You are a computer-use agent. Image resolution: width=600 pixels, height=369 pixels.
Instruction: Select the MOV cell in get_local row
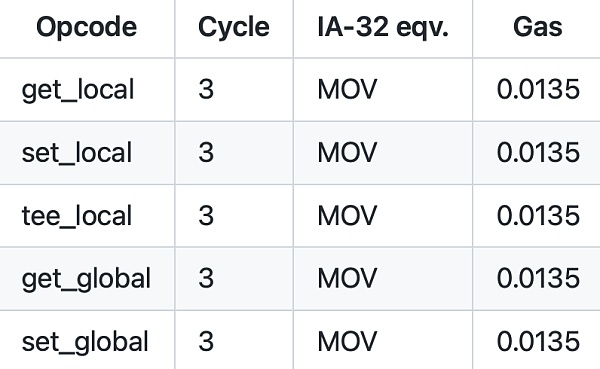pos(347,89)
